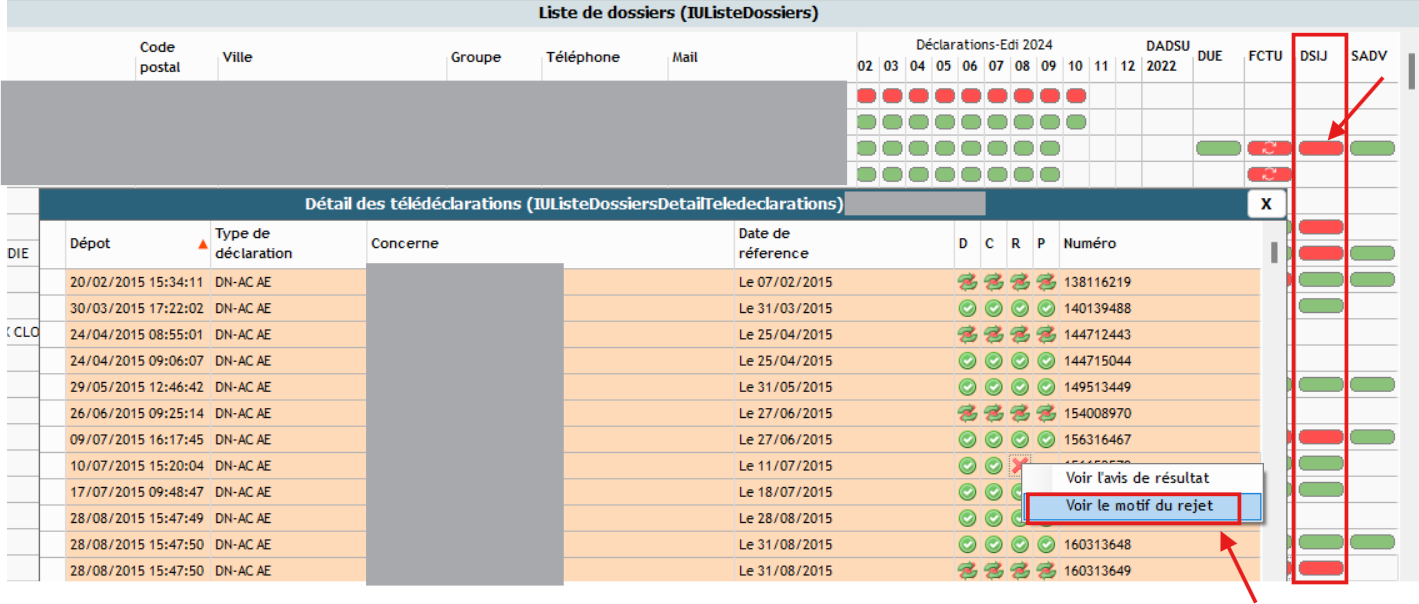The width and height of the screenshot is (1419, 604).
Task: Close the Détail des télédéclarations dialog
Action: tap(1265, 204)
